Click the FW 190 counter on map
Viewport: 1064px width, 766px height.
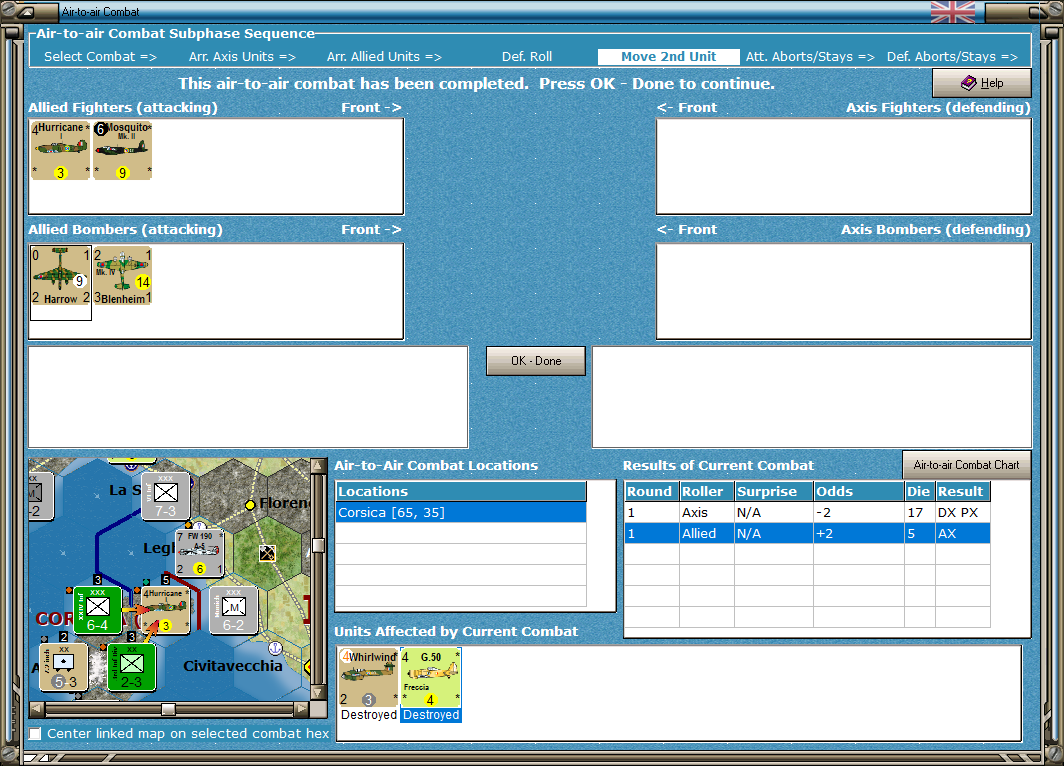coord(200,553)
